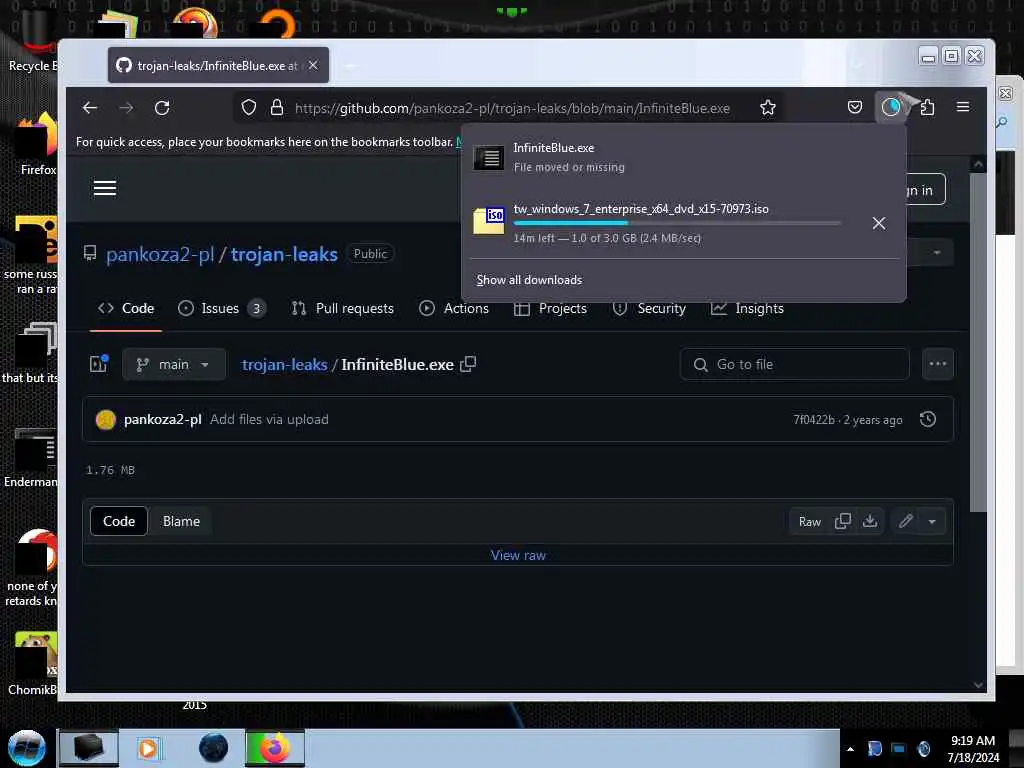Open the Windows Start button

point(27,748)
